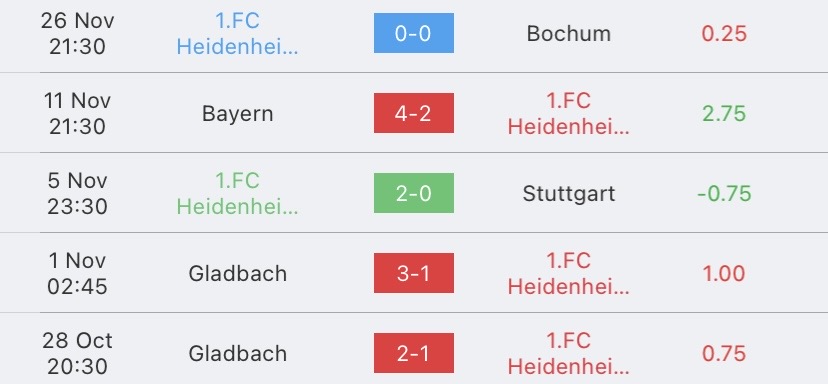Click blue 1.FC Heidenheim in Bochum match
Viewport: 828px width, 384px height.
click(x=238, y=34)
